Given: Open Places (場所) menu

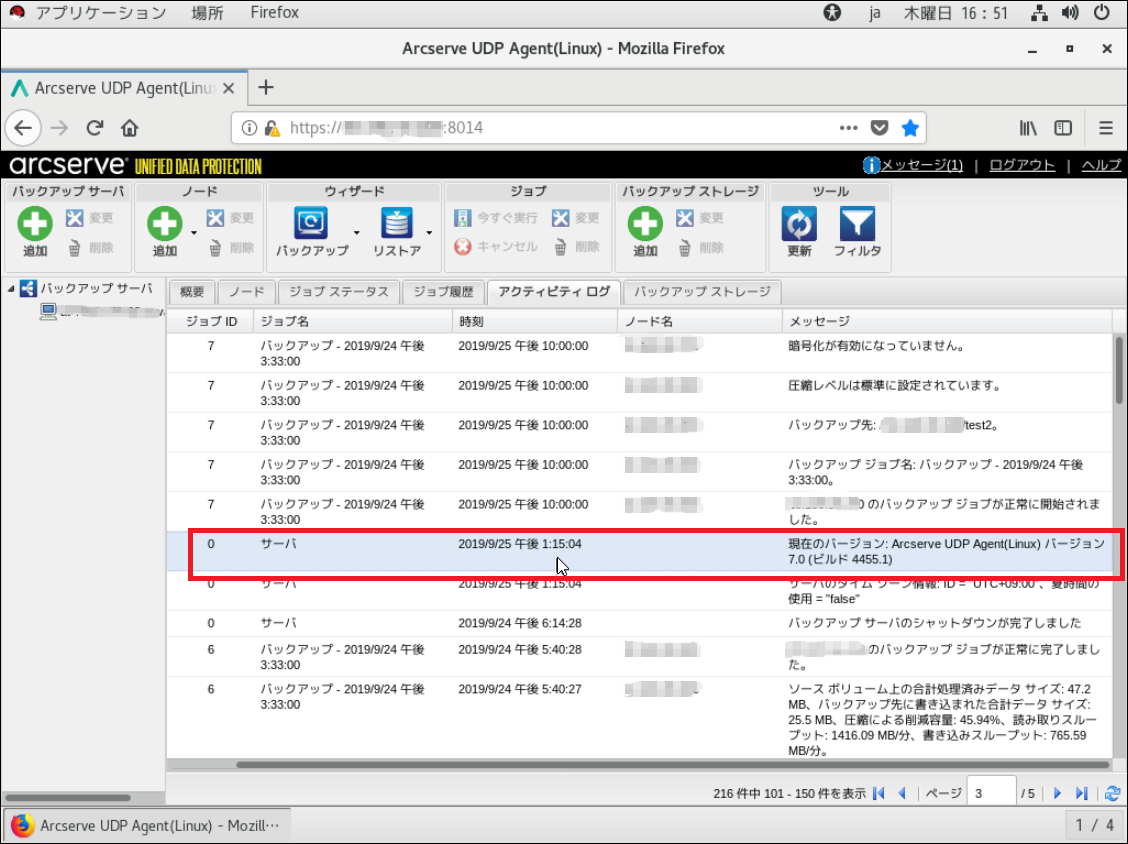Looking at the screenshot, I should [x=207, y=12].
